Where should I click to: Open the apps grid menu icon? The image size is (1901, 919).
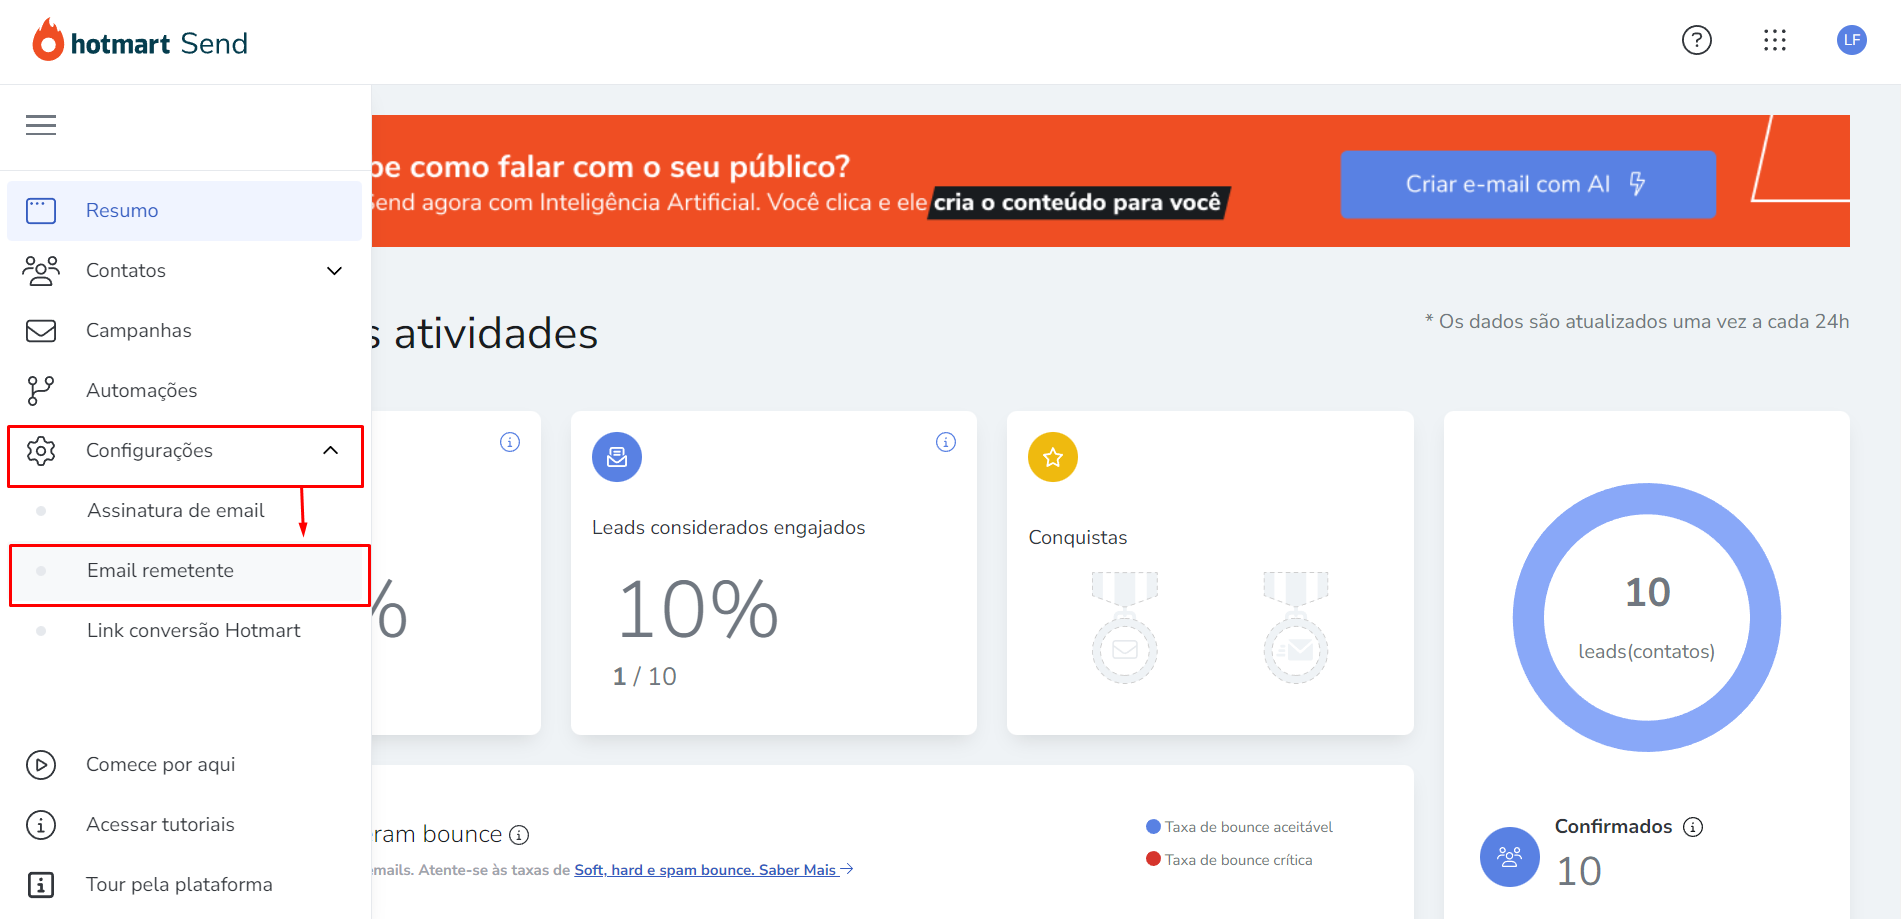coord(1775,40)
